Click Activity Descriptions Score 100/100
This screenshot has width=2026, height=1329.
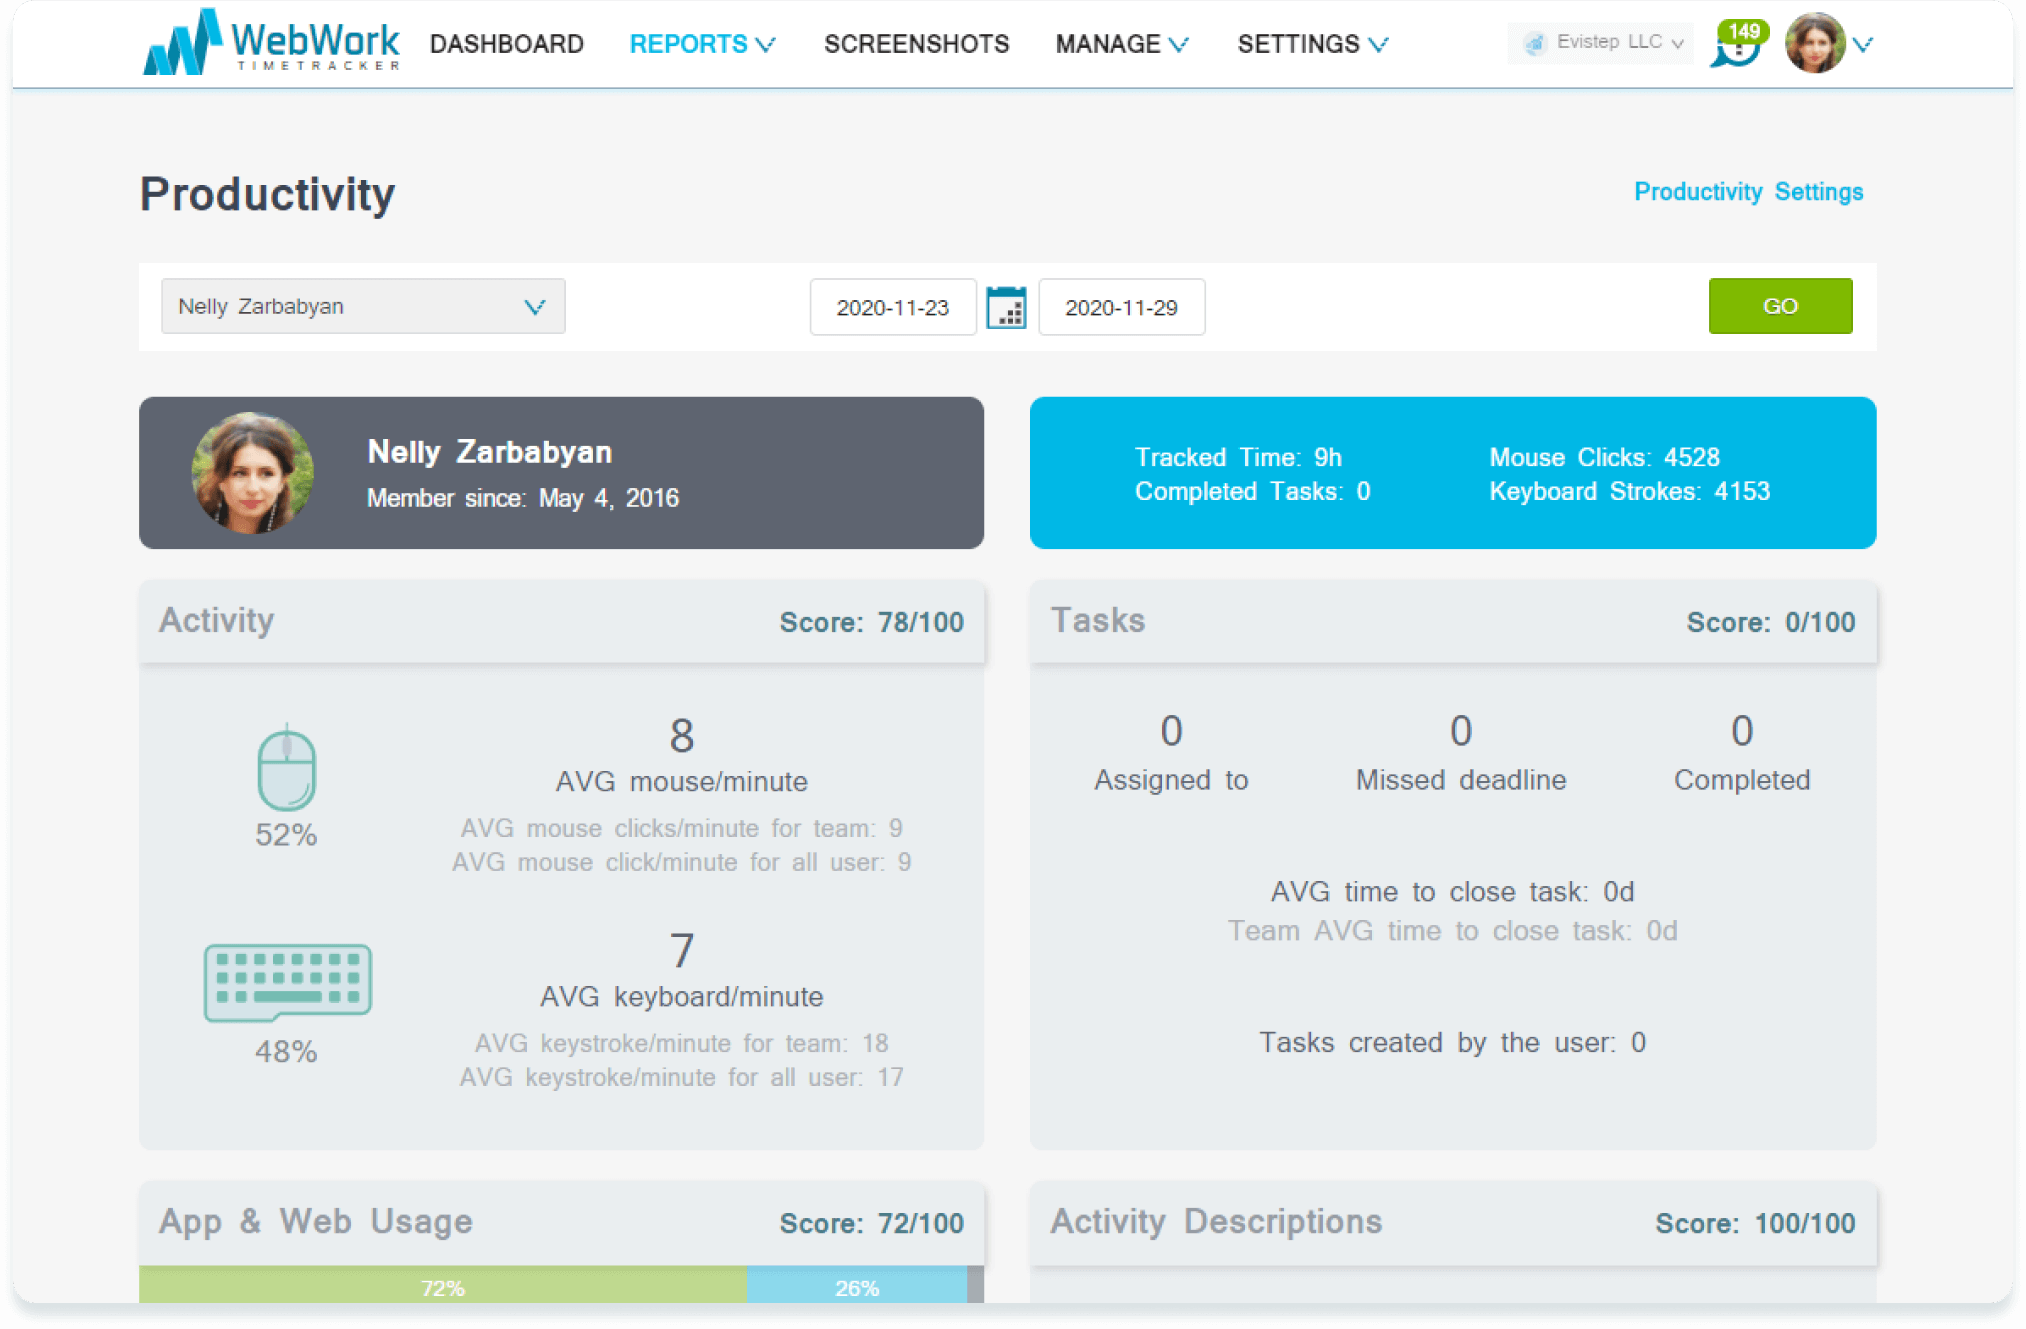(1755, 1223)
